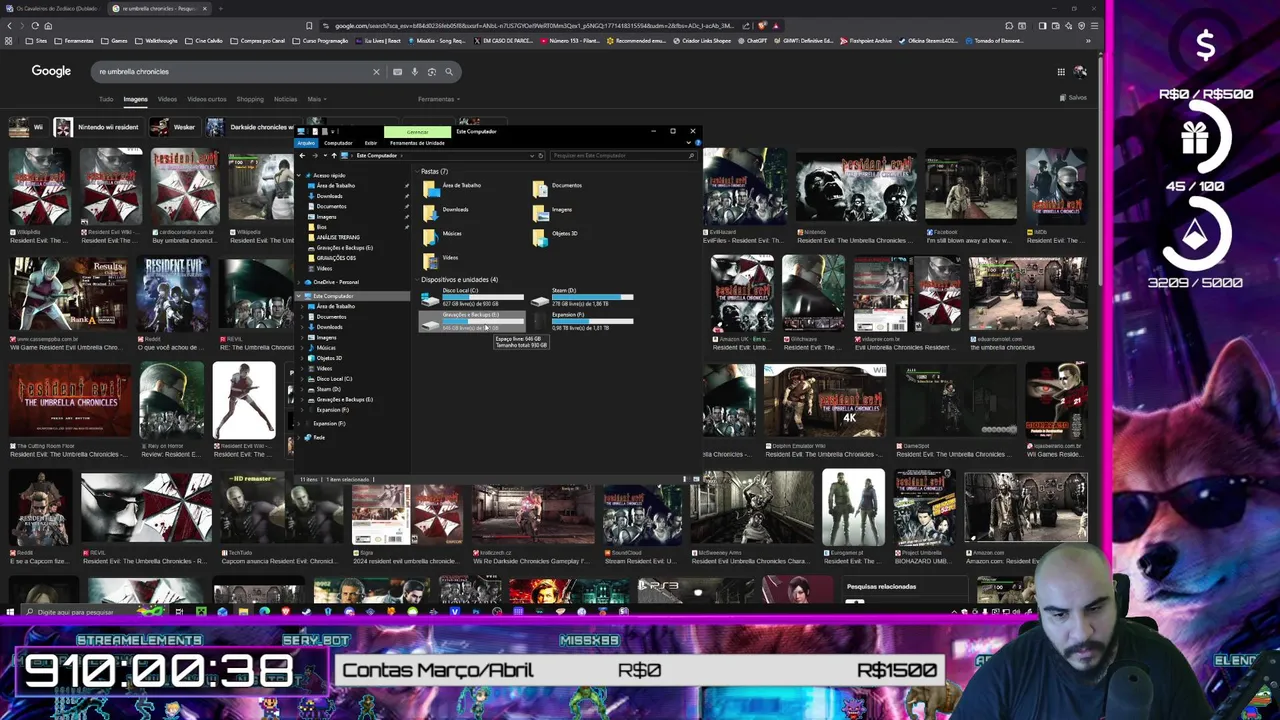Switch to Google Vídeos results tab
The width and height of the screenshot is (1280, 720).
(167, 99)
